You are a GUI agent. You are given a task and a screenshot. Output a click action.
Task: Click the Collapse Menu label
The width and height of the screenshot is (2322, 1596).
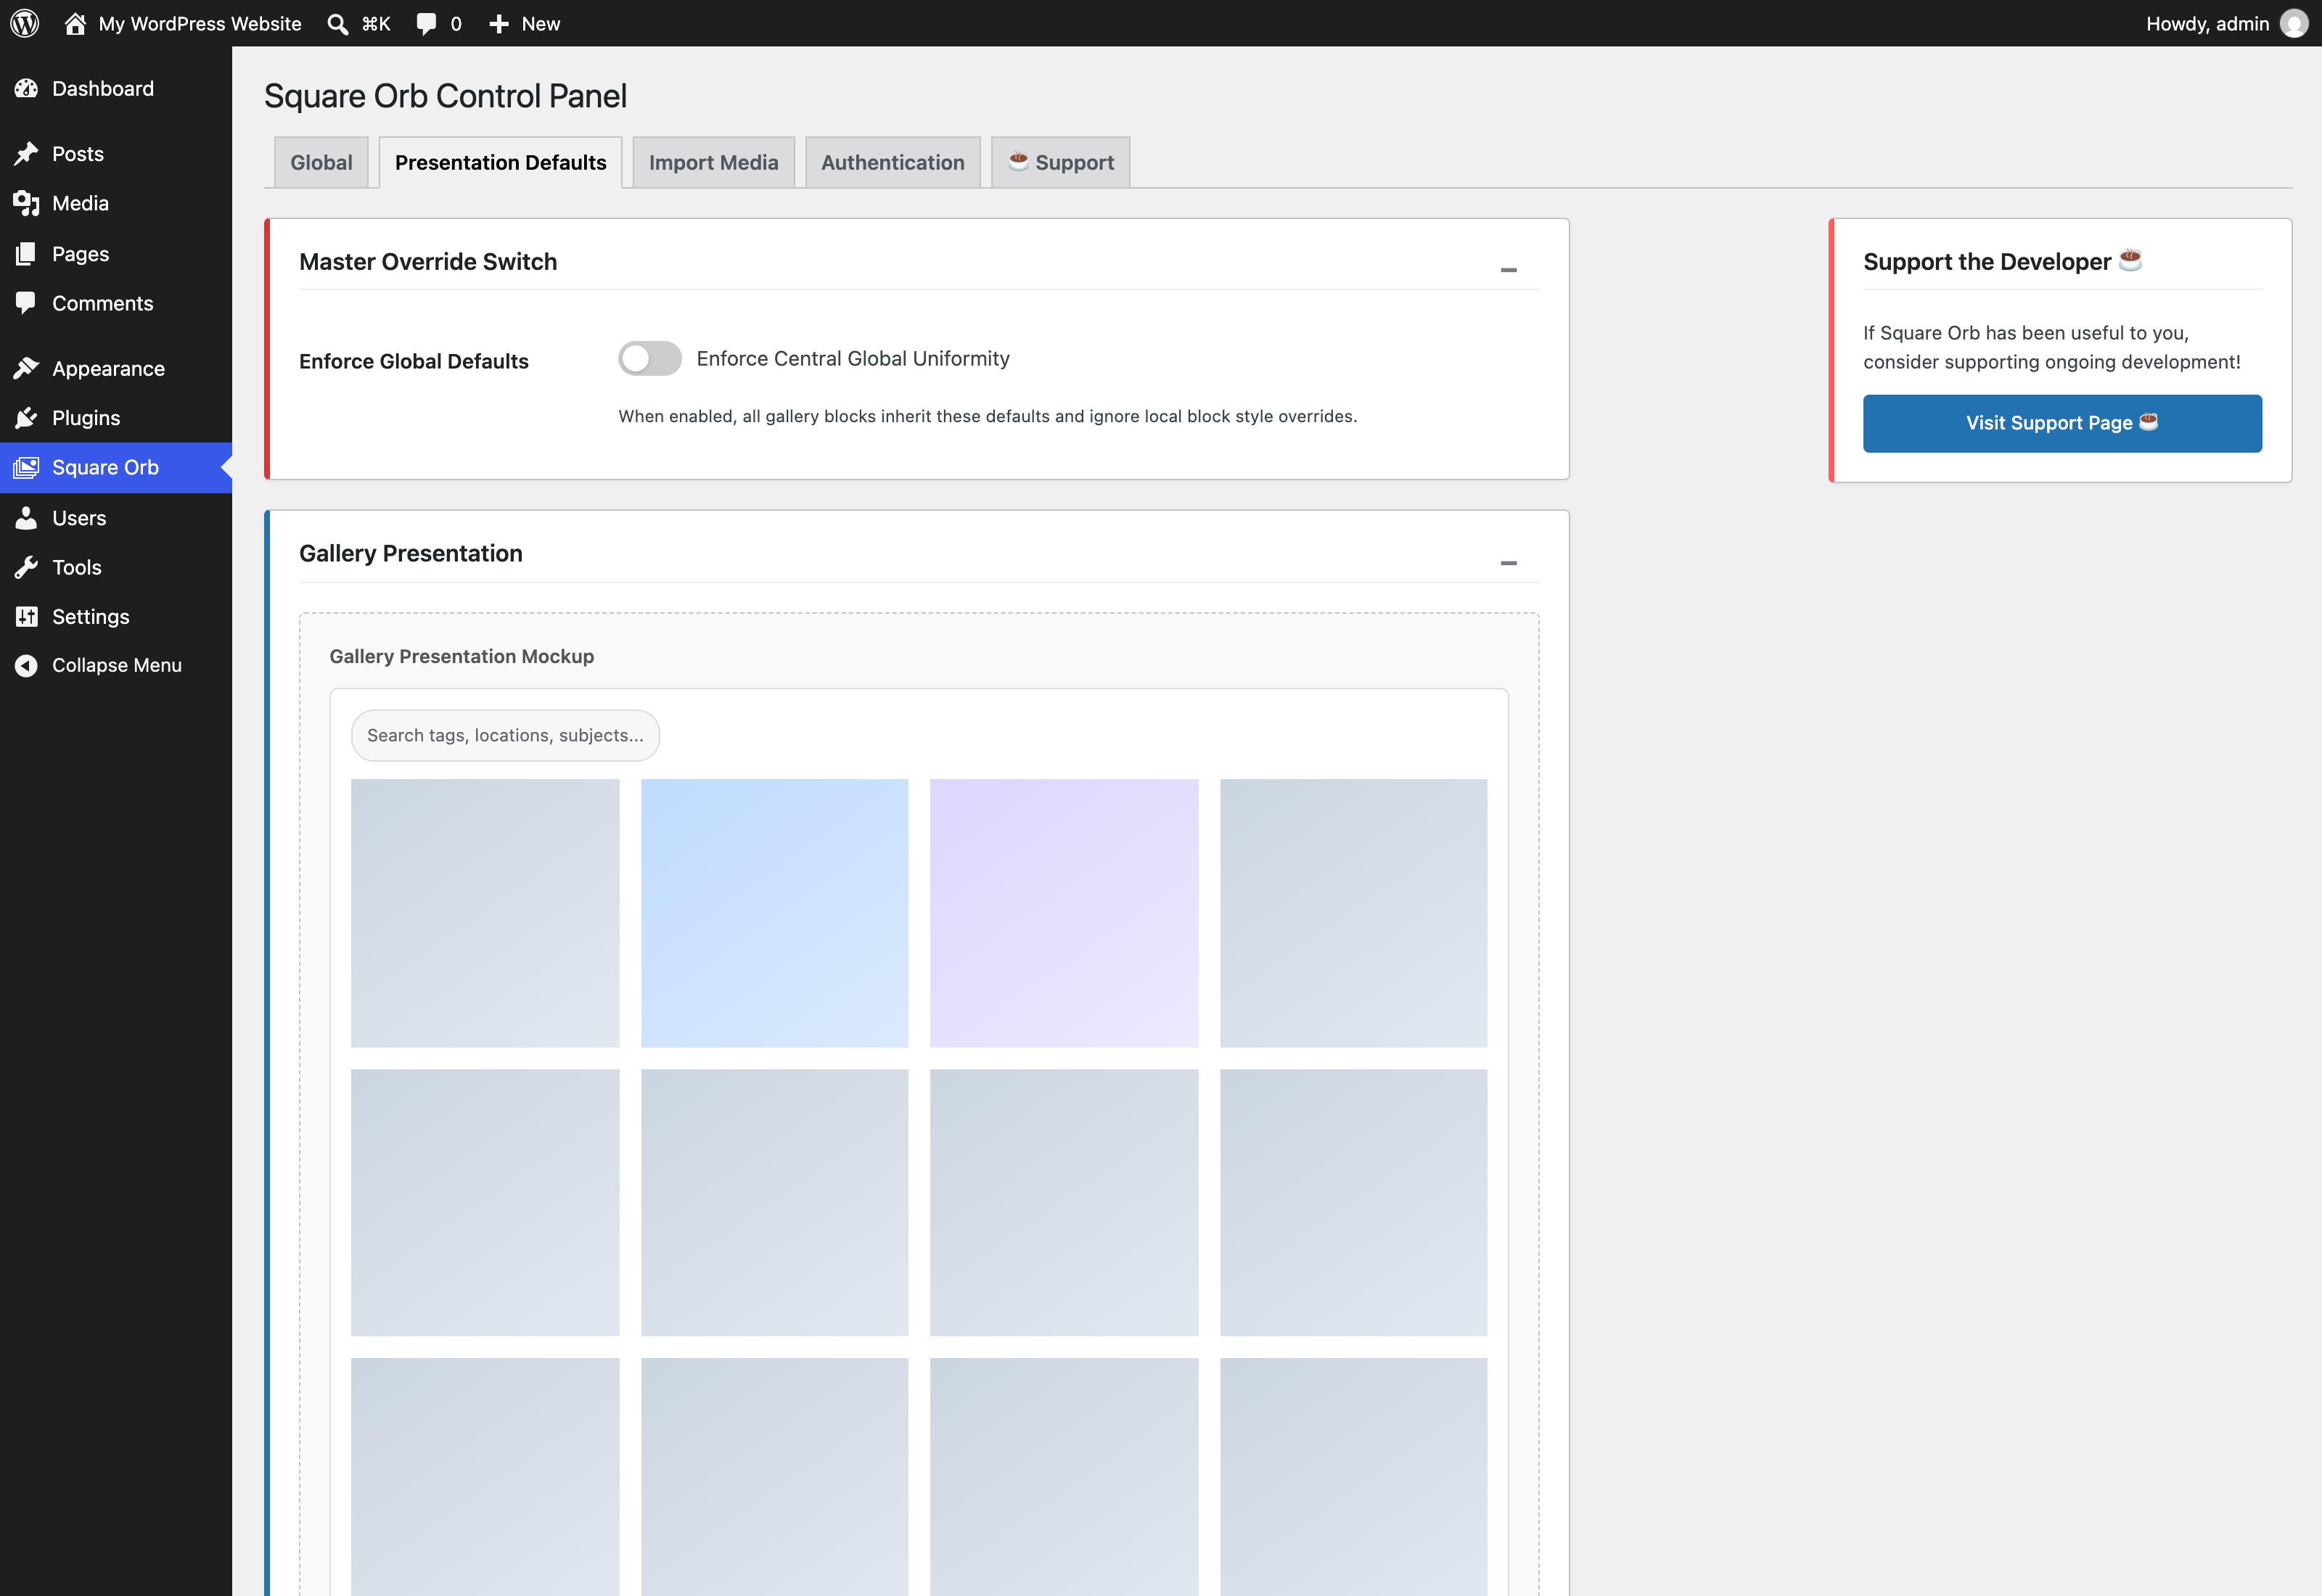(x=117, y=666)
